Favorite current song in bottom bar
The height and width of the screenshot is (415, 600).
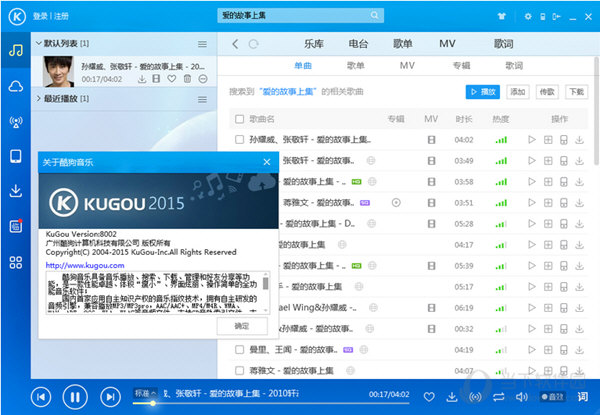[429, 397]
